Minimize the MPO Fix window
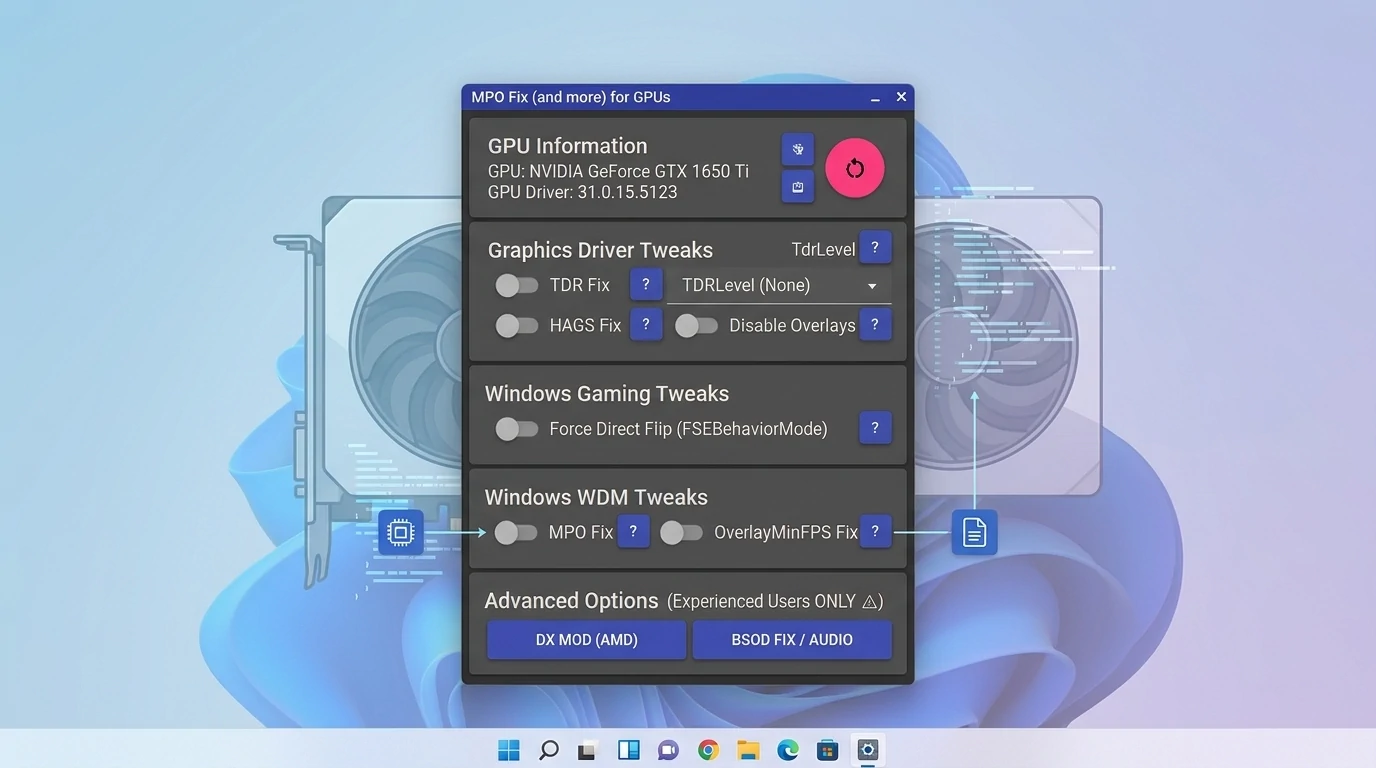 coord(875,98)
